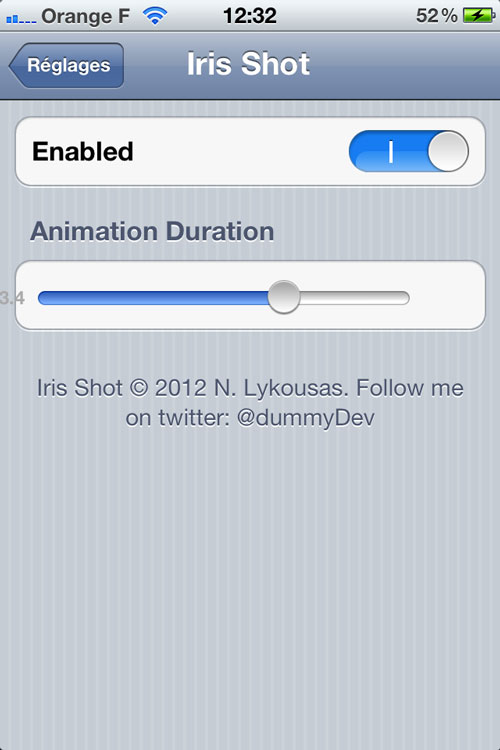Tap the Animation Duration section header

[152, 232]
